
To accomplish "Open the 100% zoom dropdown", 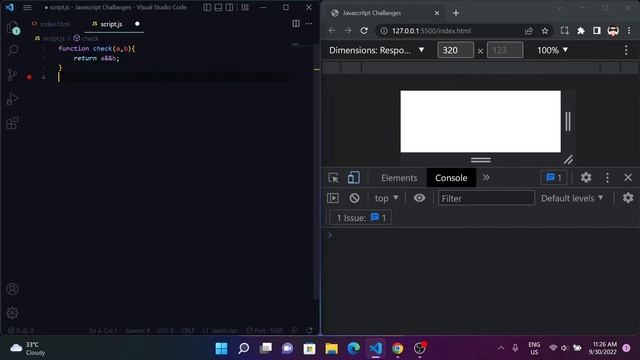I will pyautogui.click(x=553, y=50).
